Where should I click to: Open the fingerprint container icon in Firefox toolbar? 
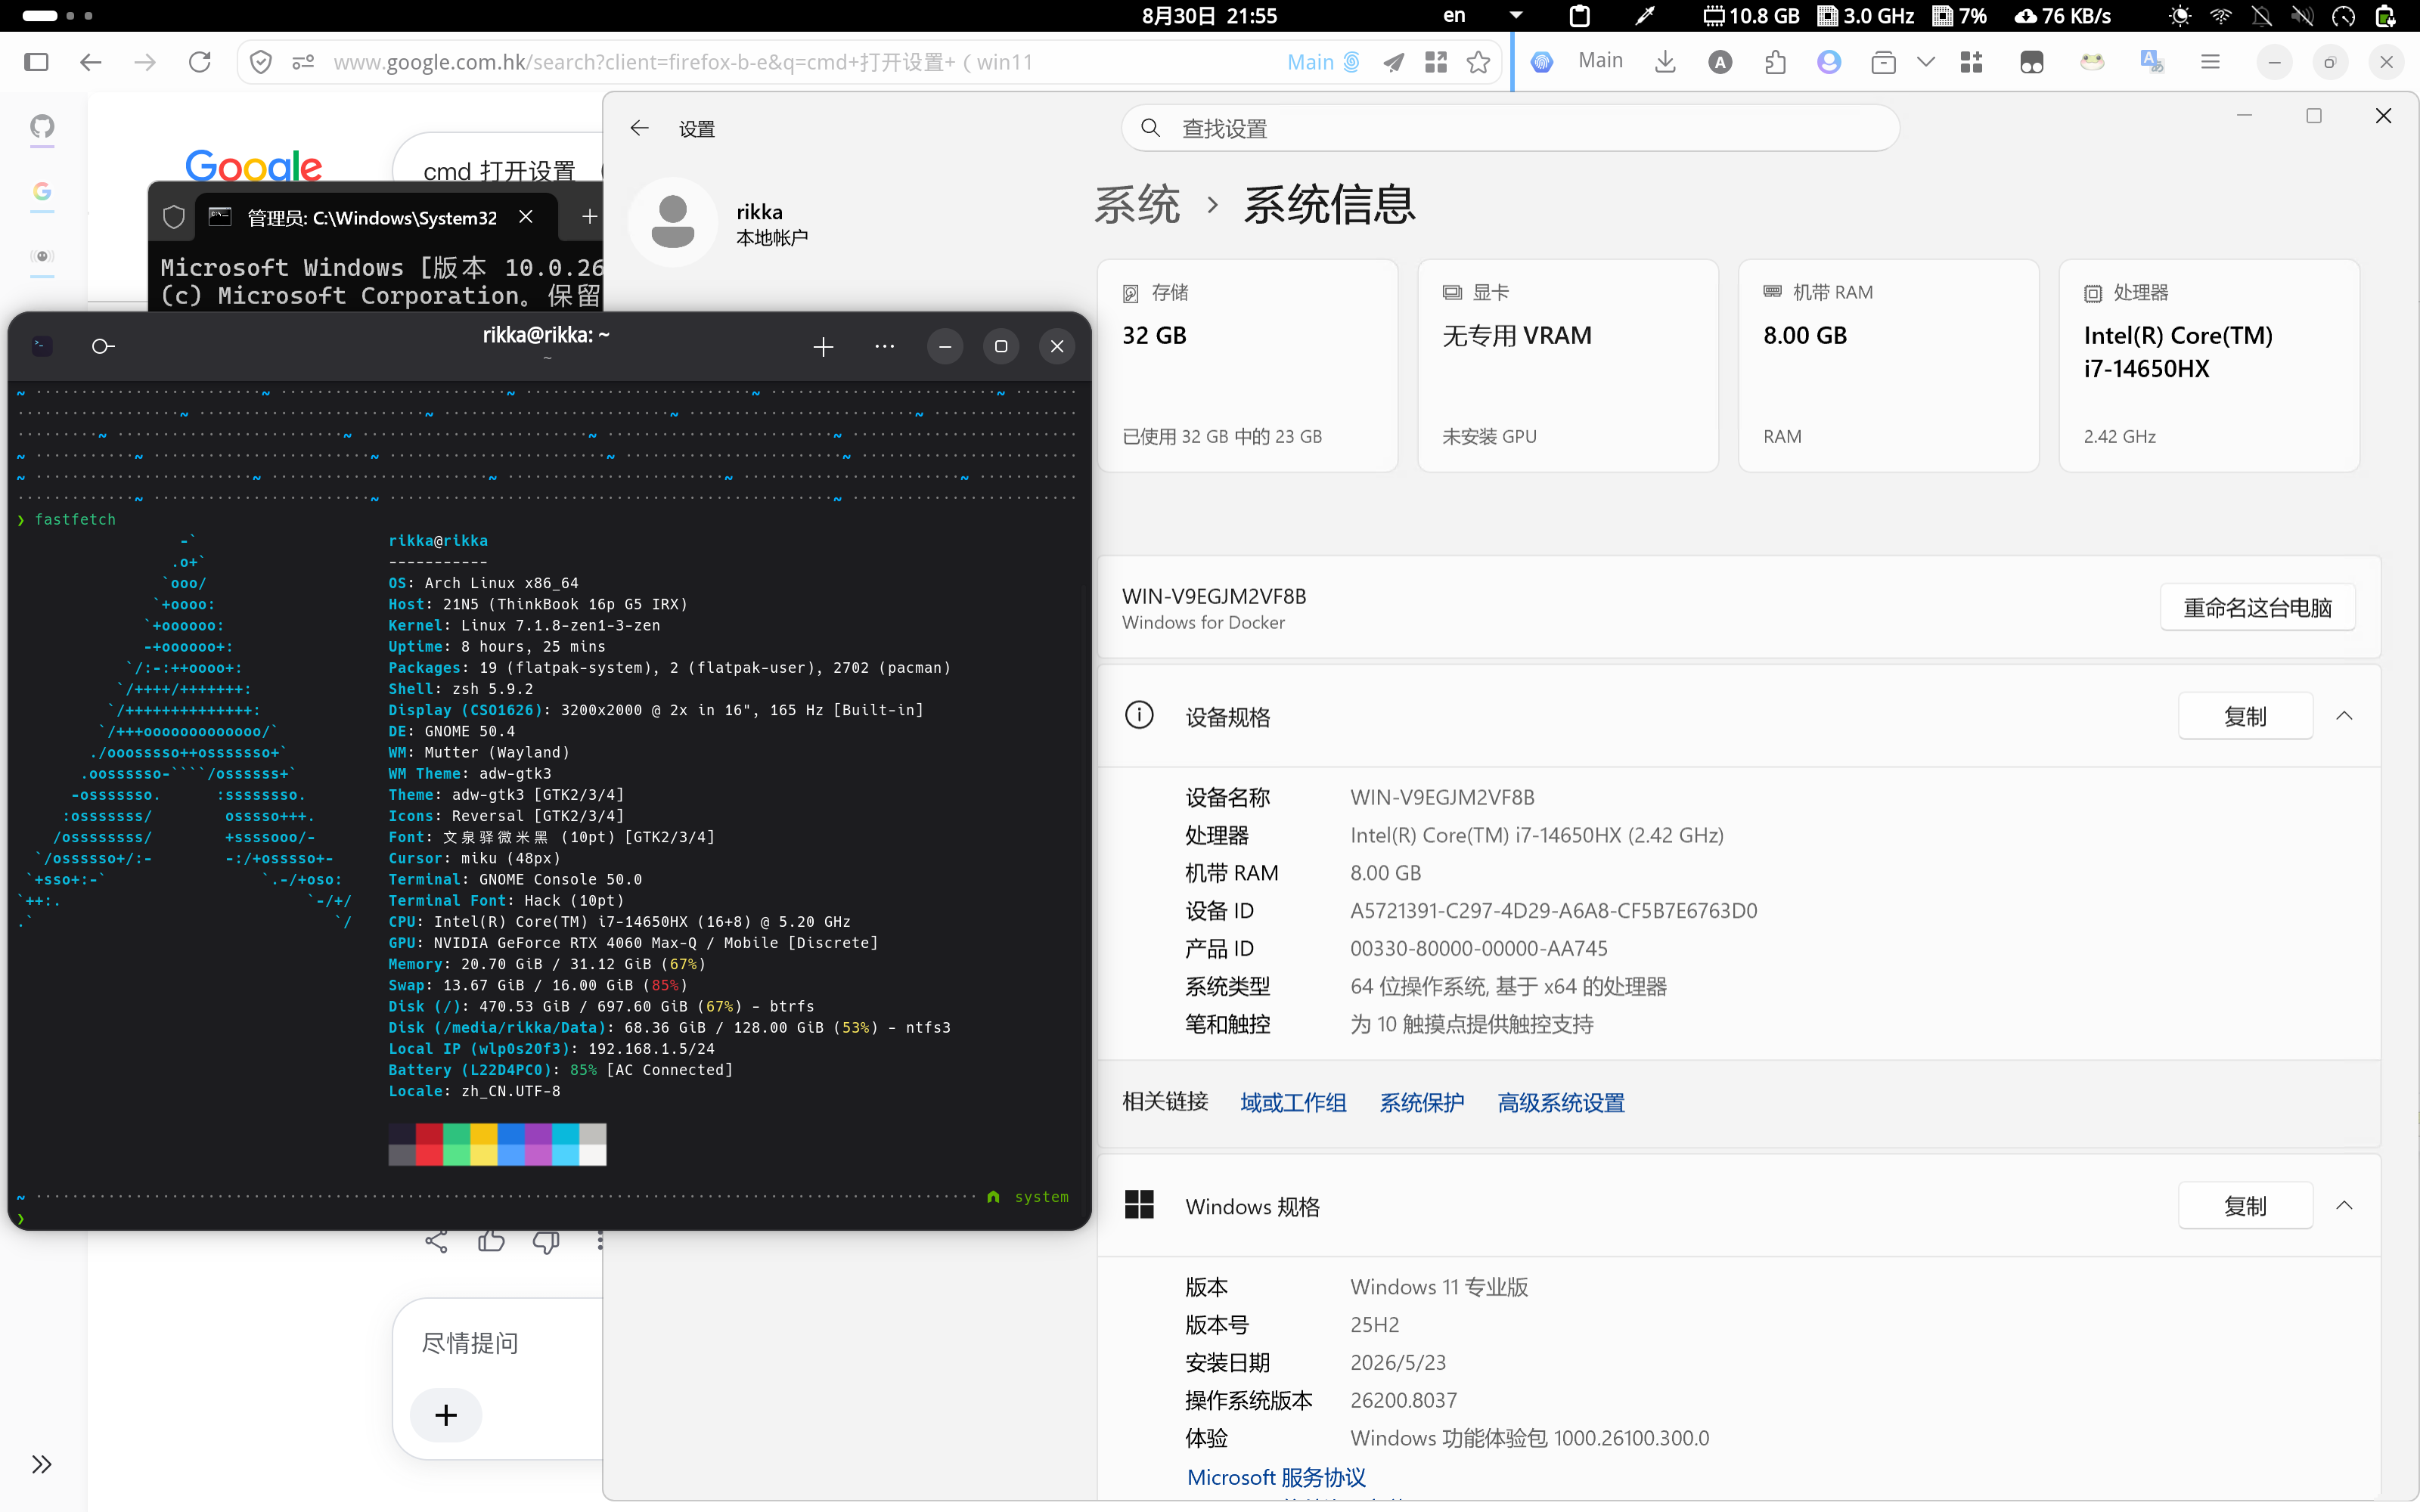1542,62
